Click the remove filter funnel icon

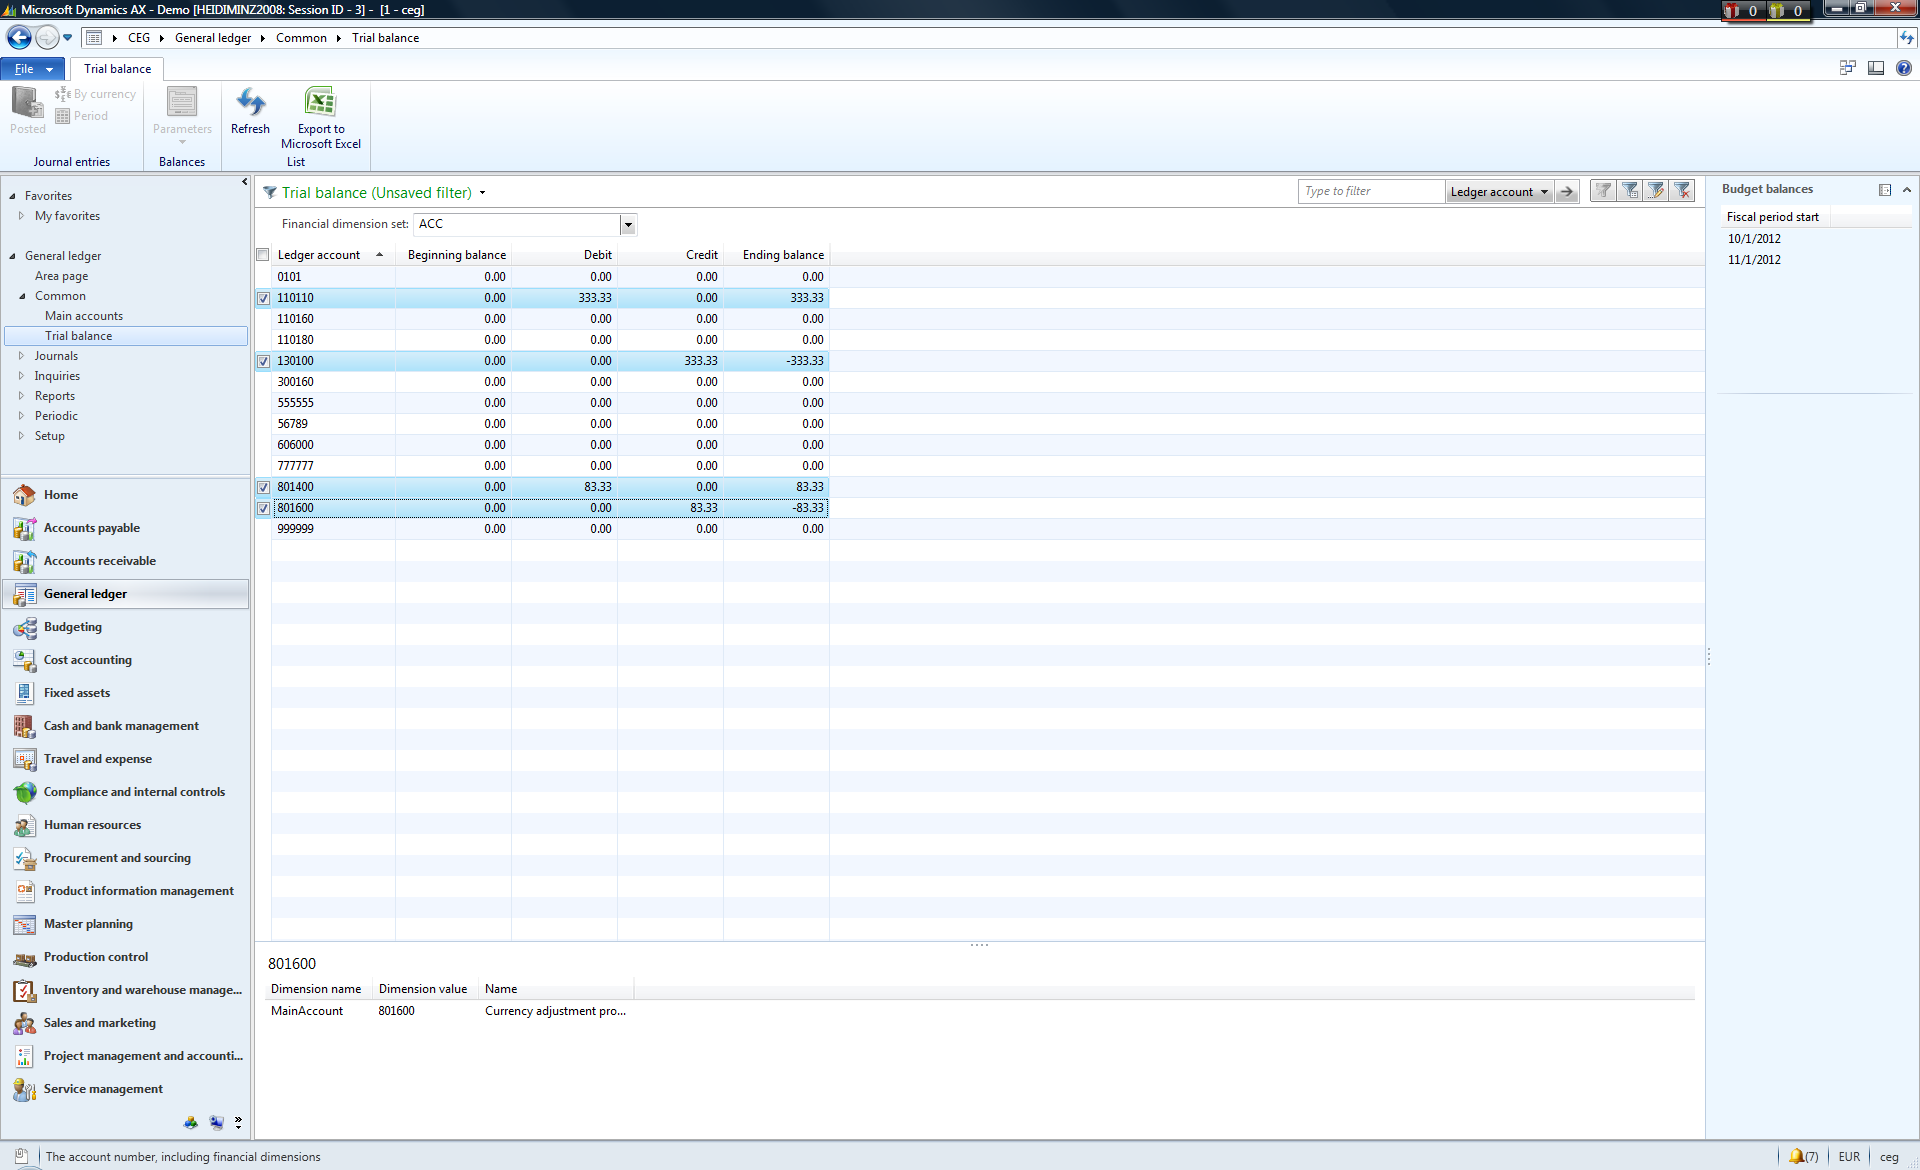click(1683, 191)
